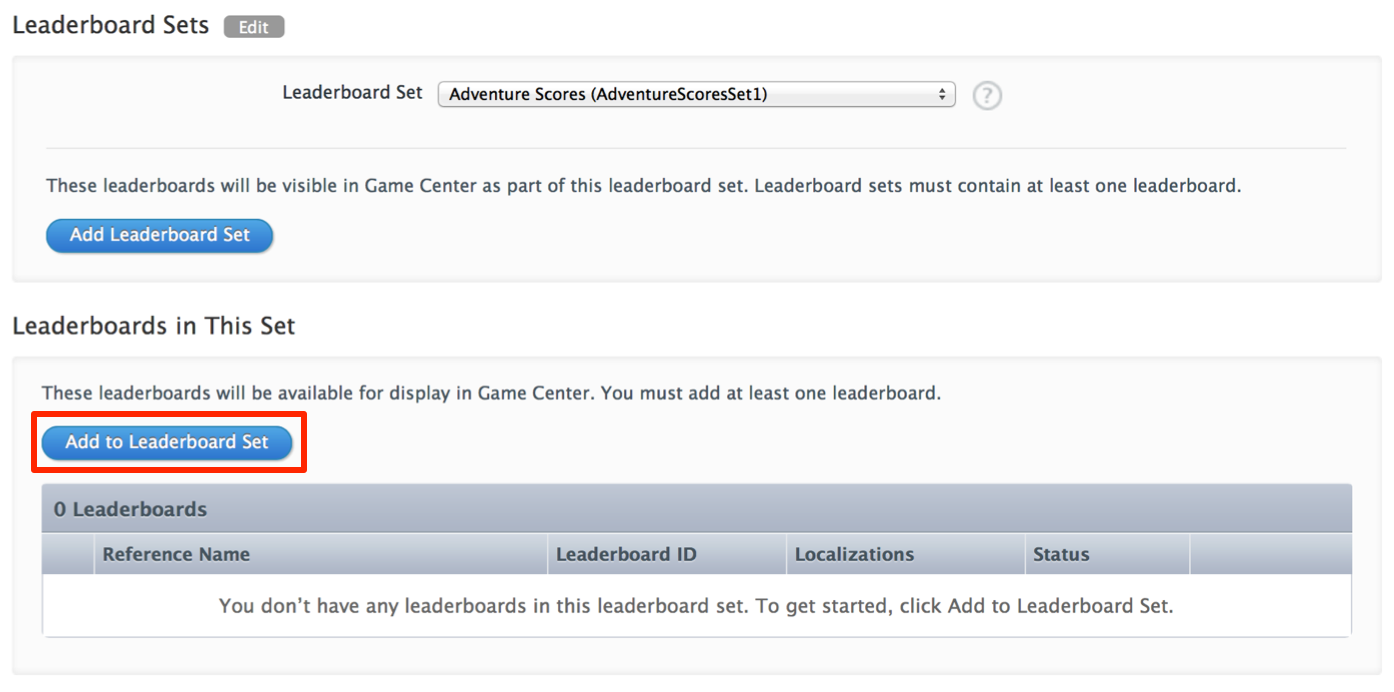1394x692 pixels.
Task: Click the blank column header right of Status
Action: tap(1270, 554)
